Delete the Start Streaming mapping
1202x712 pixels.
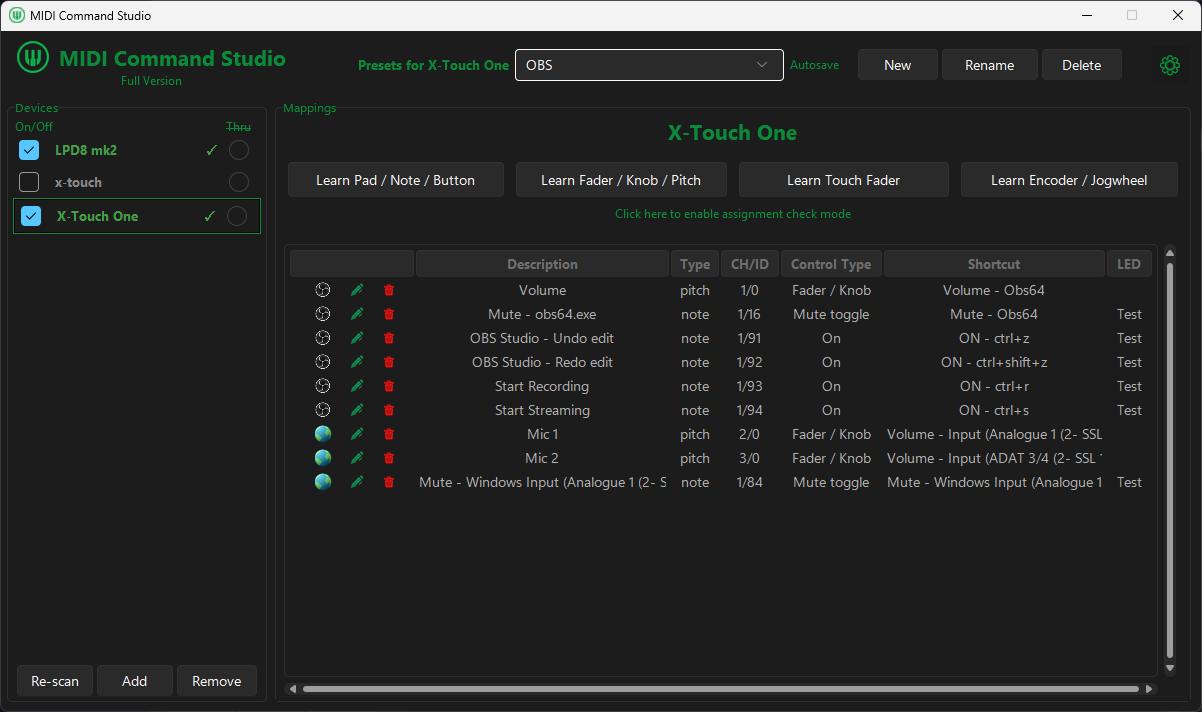pyautogui.click(x=389, y=410)
